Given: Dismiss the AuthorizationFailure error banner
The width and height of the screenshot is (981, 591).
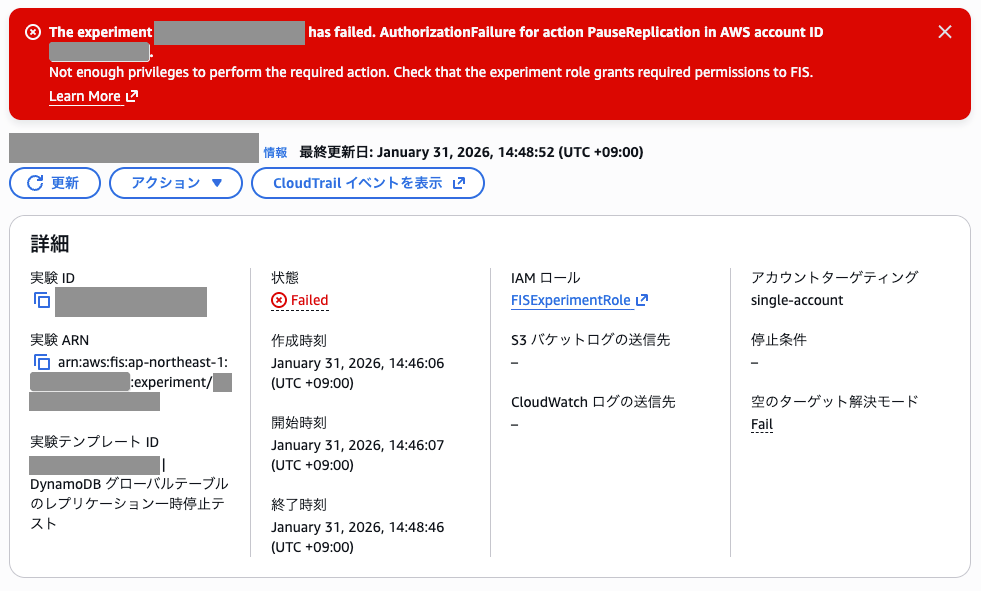Looking at the screenshot, I should tap(944, 31).
